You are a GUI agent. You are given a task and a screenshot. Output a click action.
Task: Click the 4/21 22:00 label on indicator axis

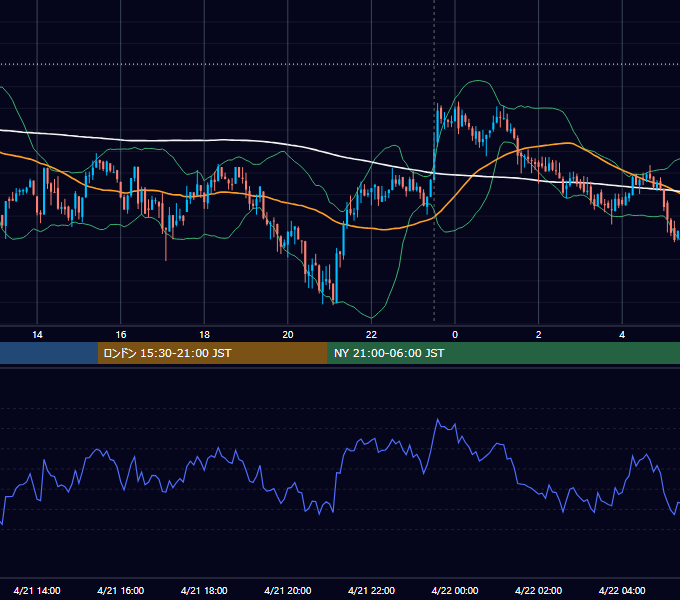pyautogui.click(x=371, y=590)
